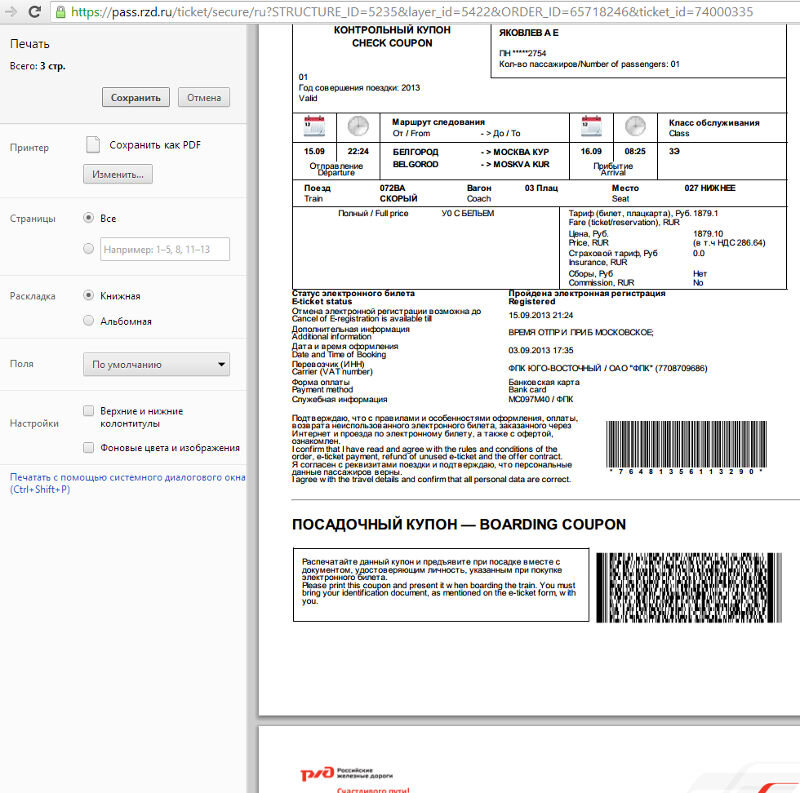Click the passenger name ЯКОВЛЕВ А Е
Screen dimensions: 800x793
(x=529, y=33)
